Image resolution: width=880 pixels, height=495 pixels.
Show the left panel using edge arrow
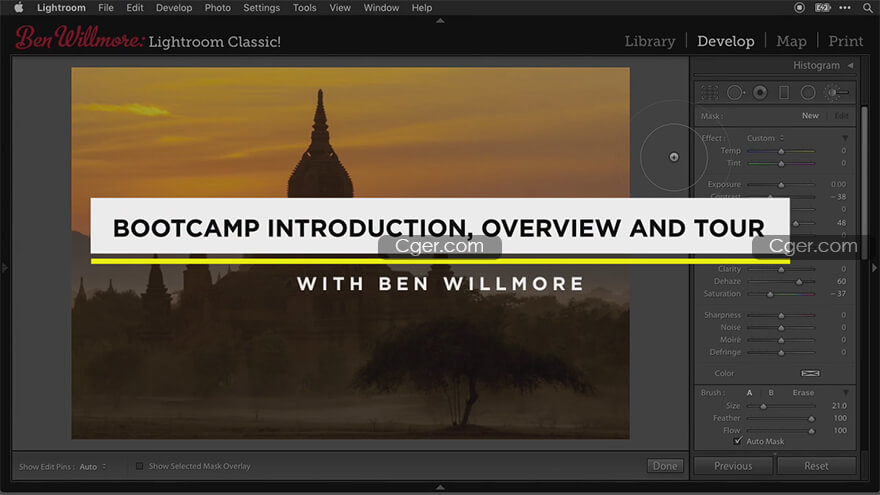pyautogui.click(x=5, y=268)
